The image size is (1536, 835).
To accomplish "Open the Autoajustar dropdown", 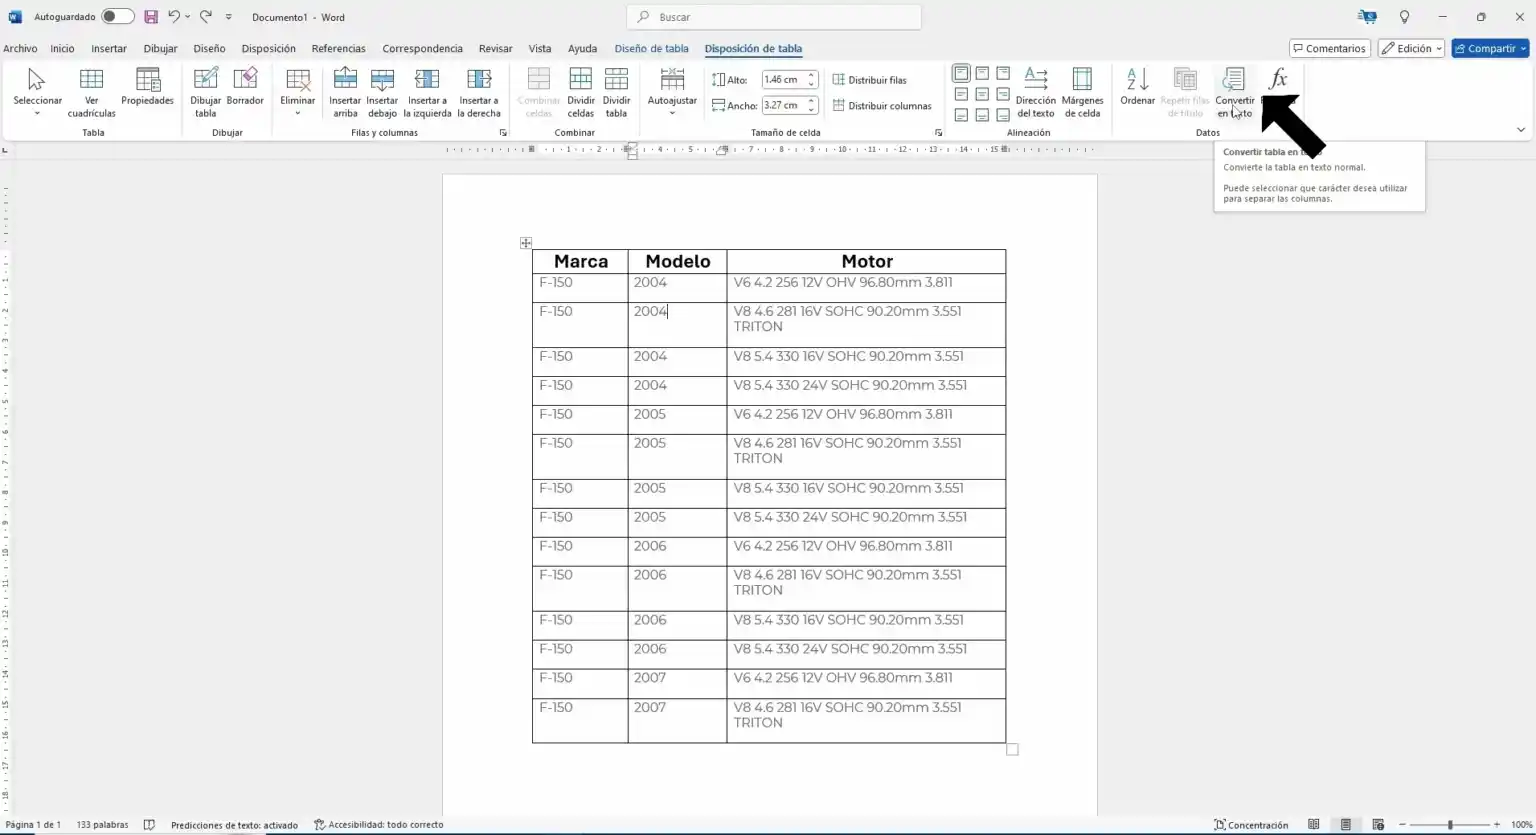I will click(x=672, y=92).
